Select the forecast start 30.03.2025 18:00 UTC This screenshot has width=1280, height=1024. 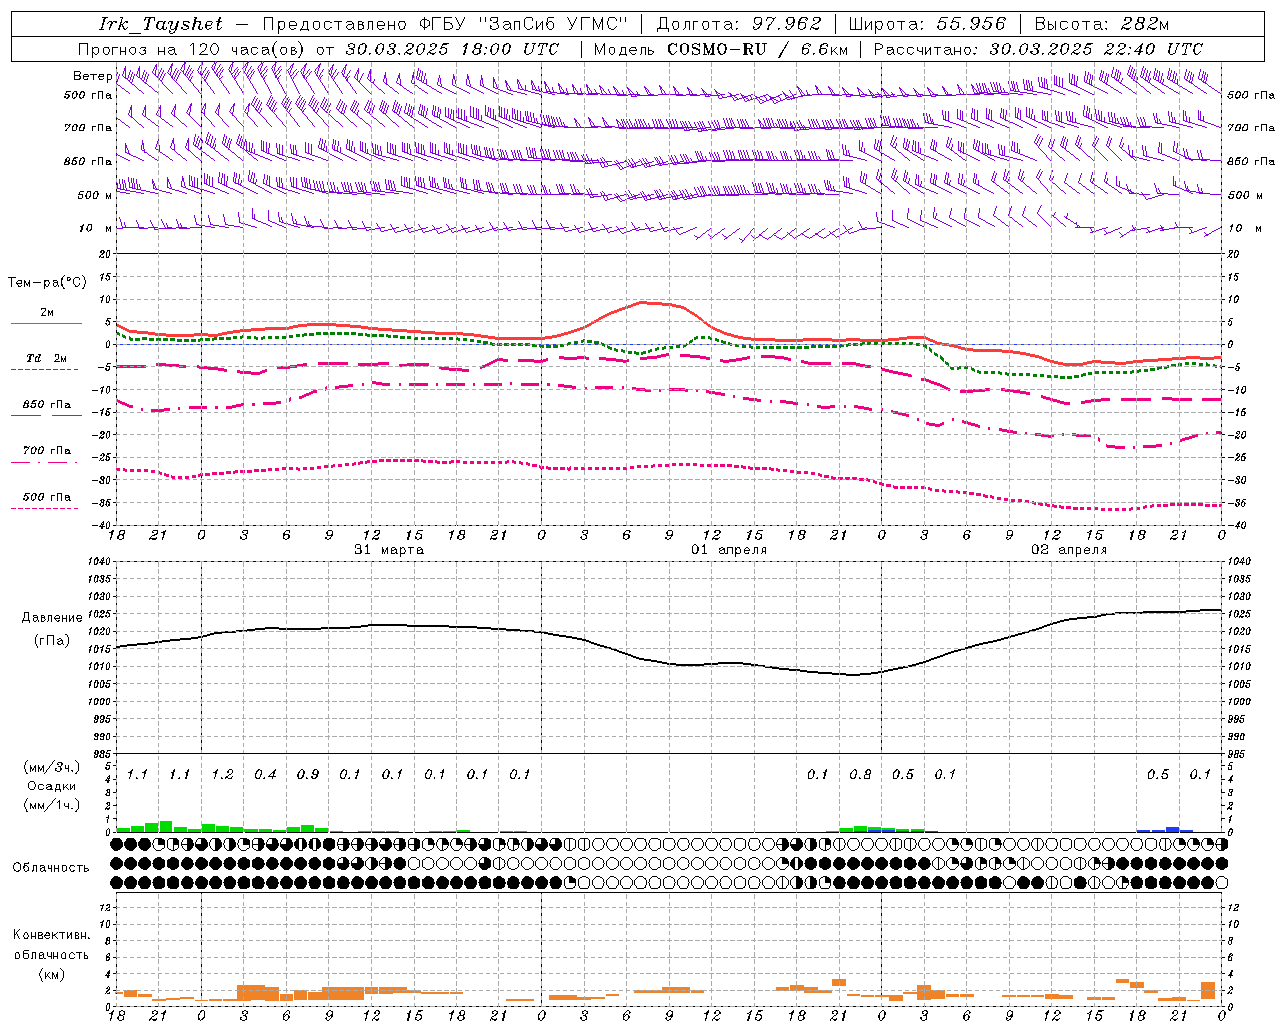point(452,49)
